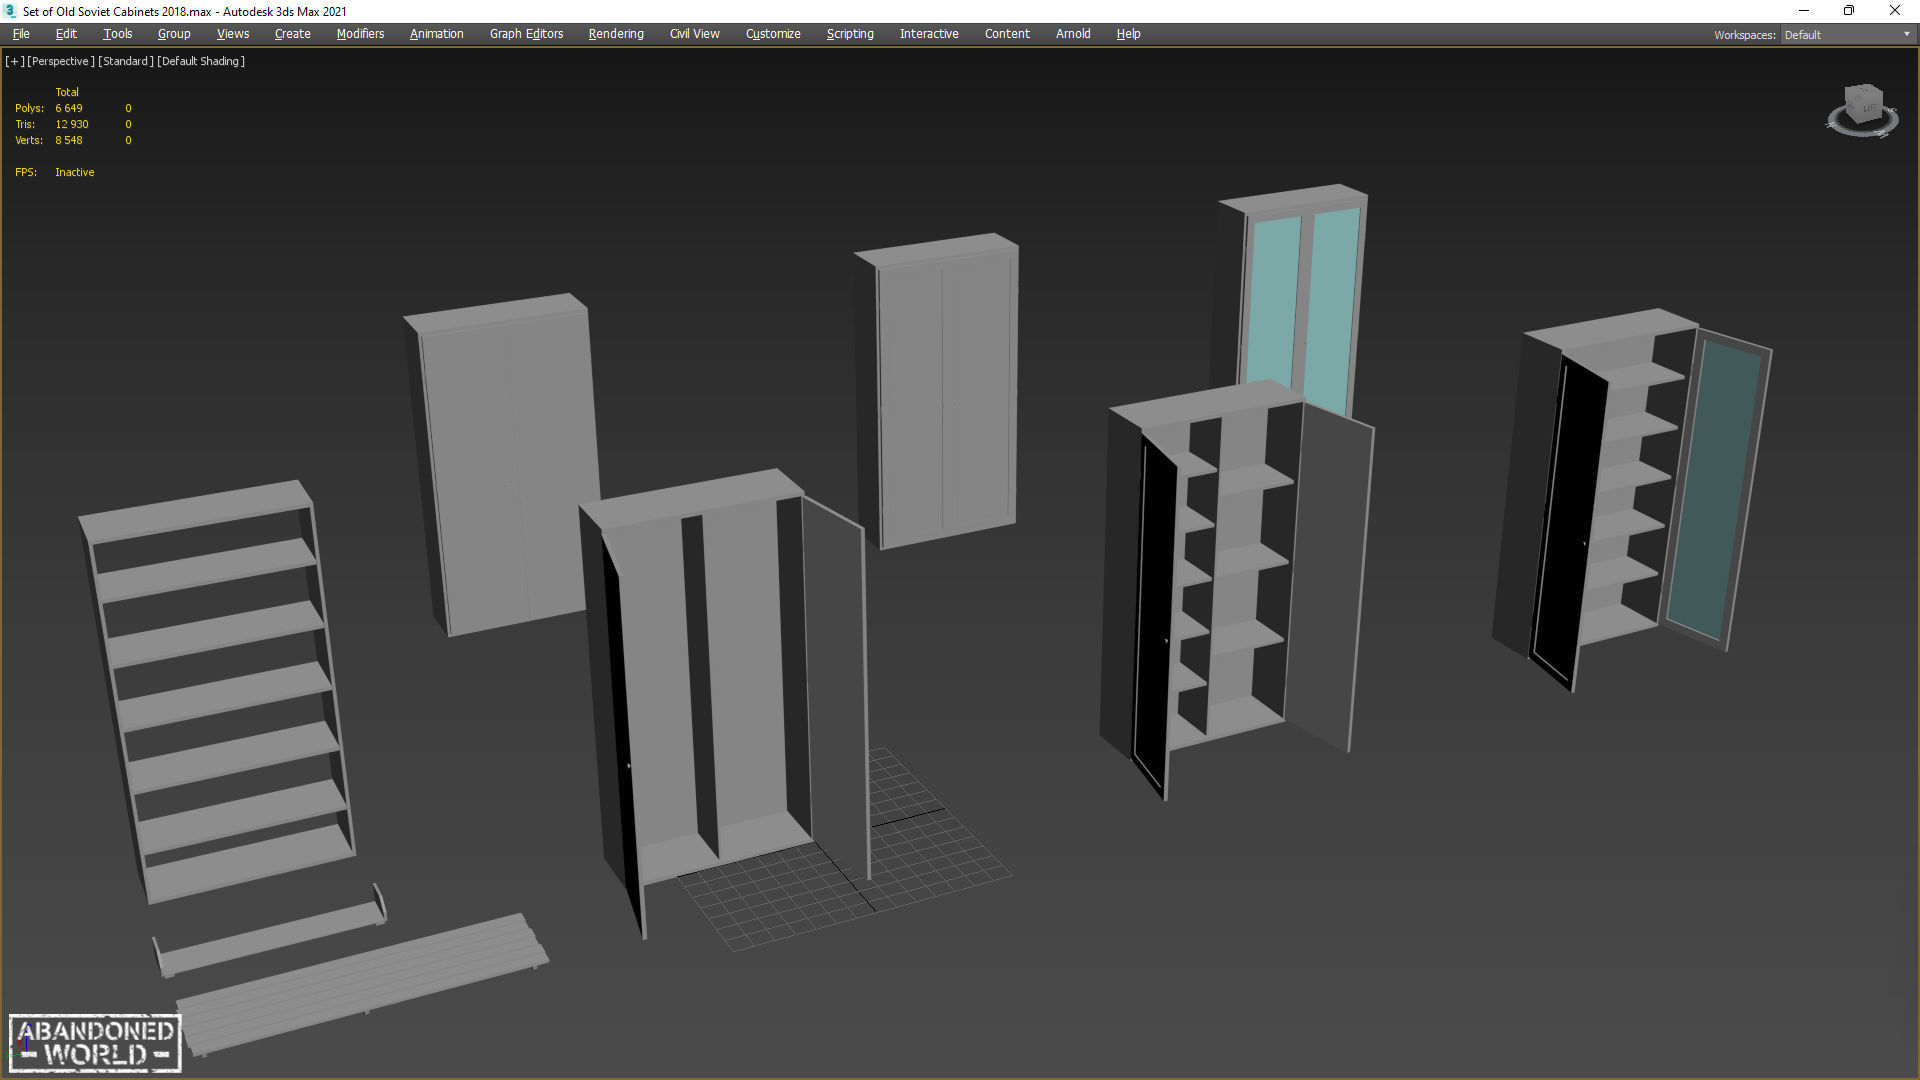The height and width of the screenshot is (1080, 1920).
Task: Click the 3ds Max application icon in title bar
Action: pos(10,11)
